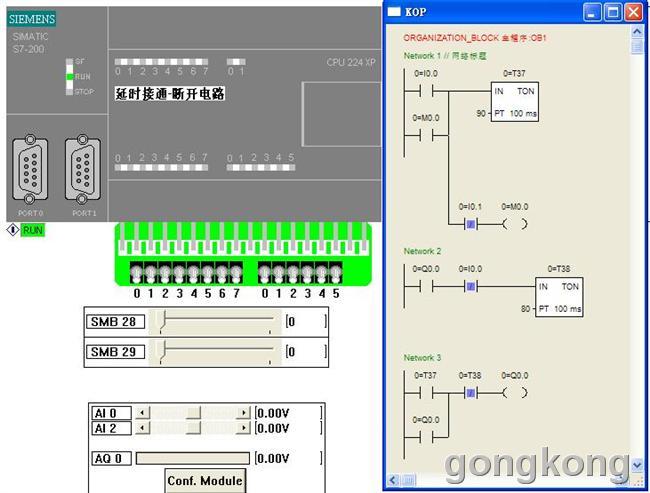Toggle input switch 3 of the second group
The width and height of the screenshot is (650, 493).
coord(307,272)
